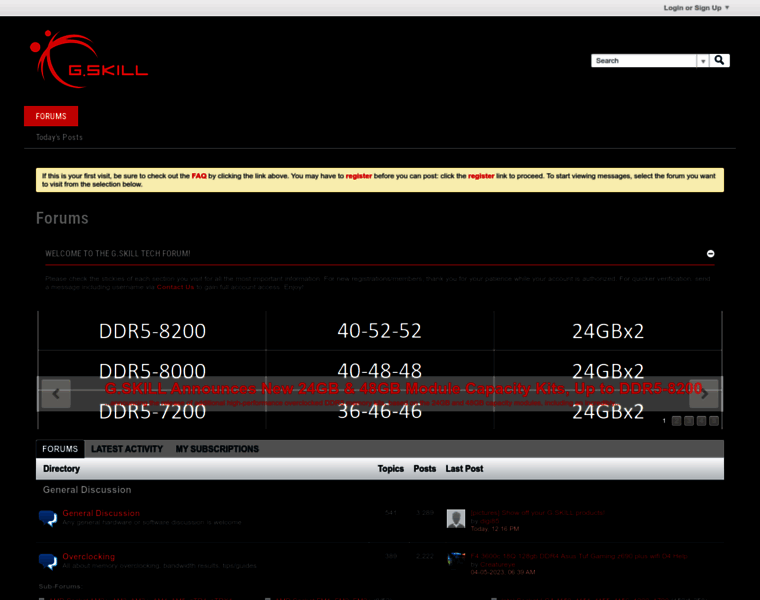The image size is (760, 600).
Task: Open Today's Posts link
Action: pyautogui.click(x=59, y=137)
